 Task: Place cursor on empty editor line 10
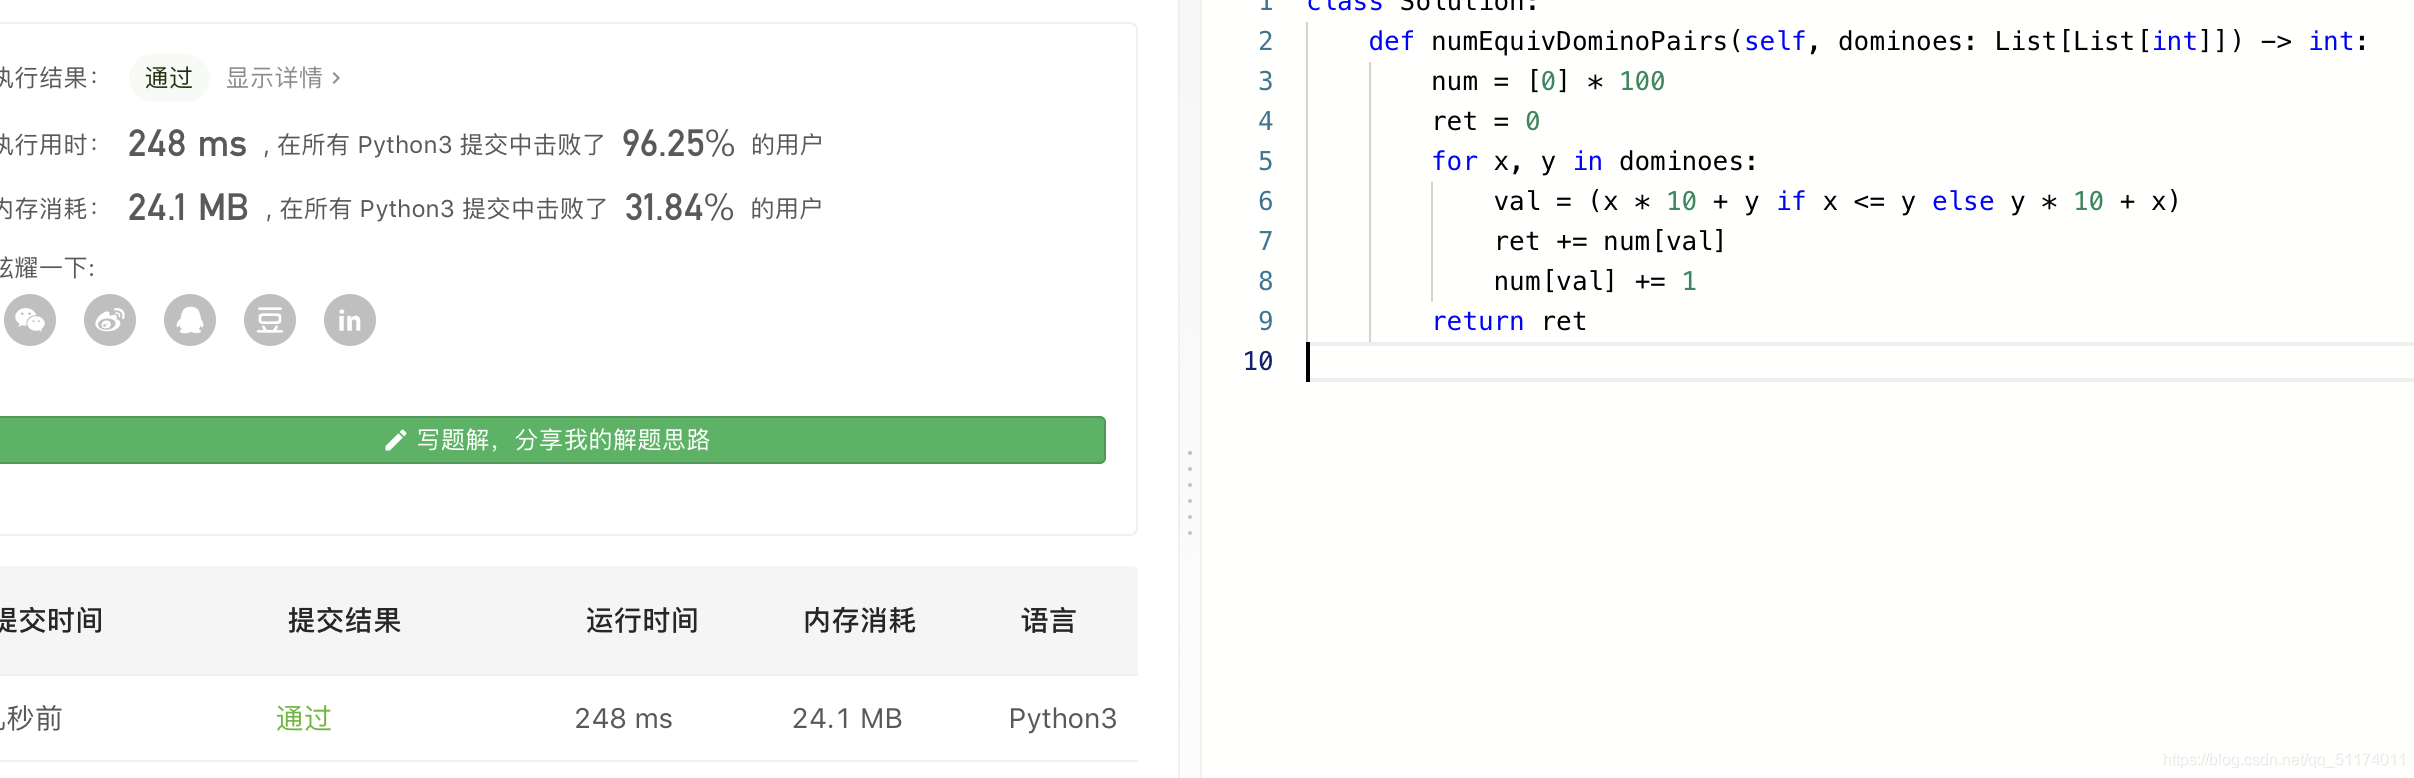point(1860,361)
